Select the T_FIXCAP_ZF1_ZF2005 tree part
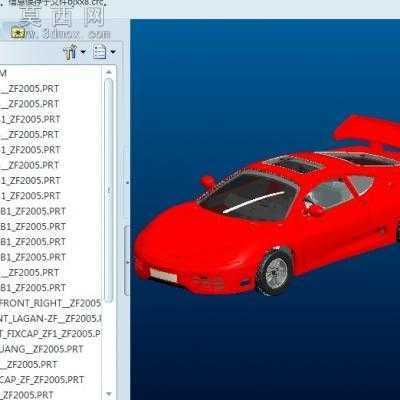 tap(50, 334)
